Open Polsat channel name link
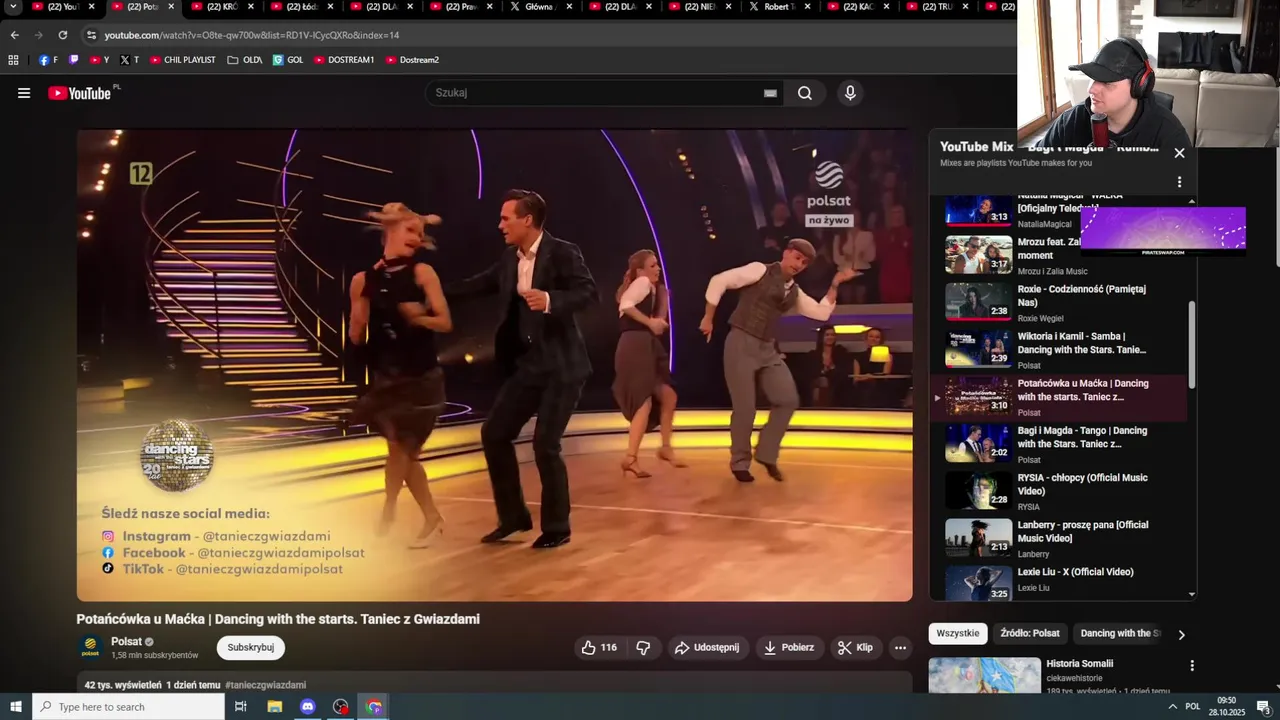 pyautogui.click(x=126, y=642)
